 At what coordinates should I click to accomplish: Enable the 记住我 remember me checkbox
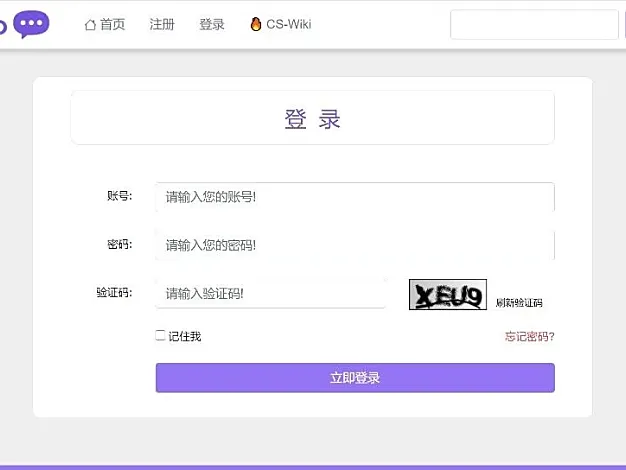(160, 335)
